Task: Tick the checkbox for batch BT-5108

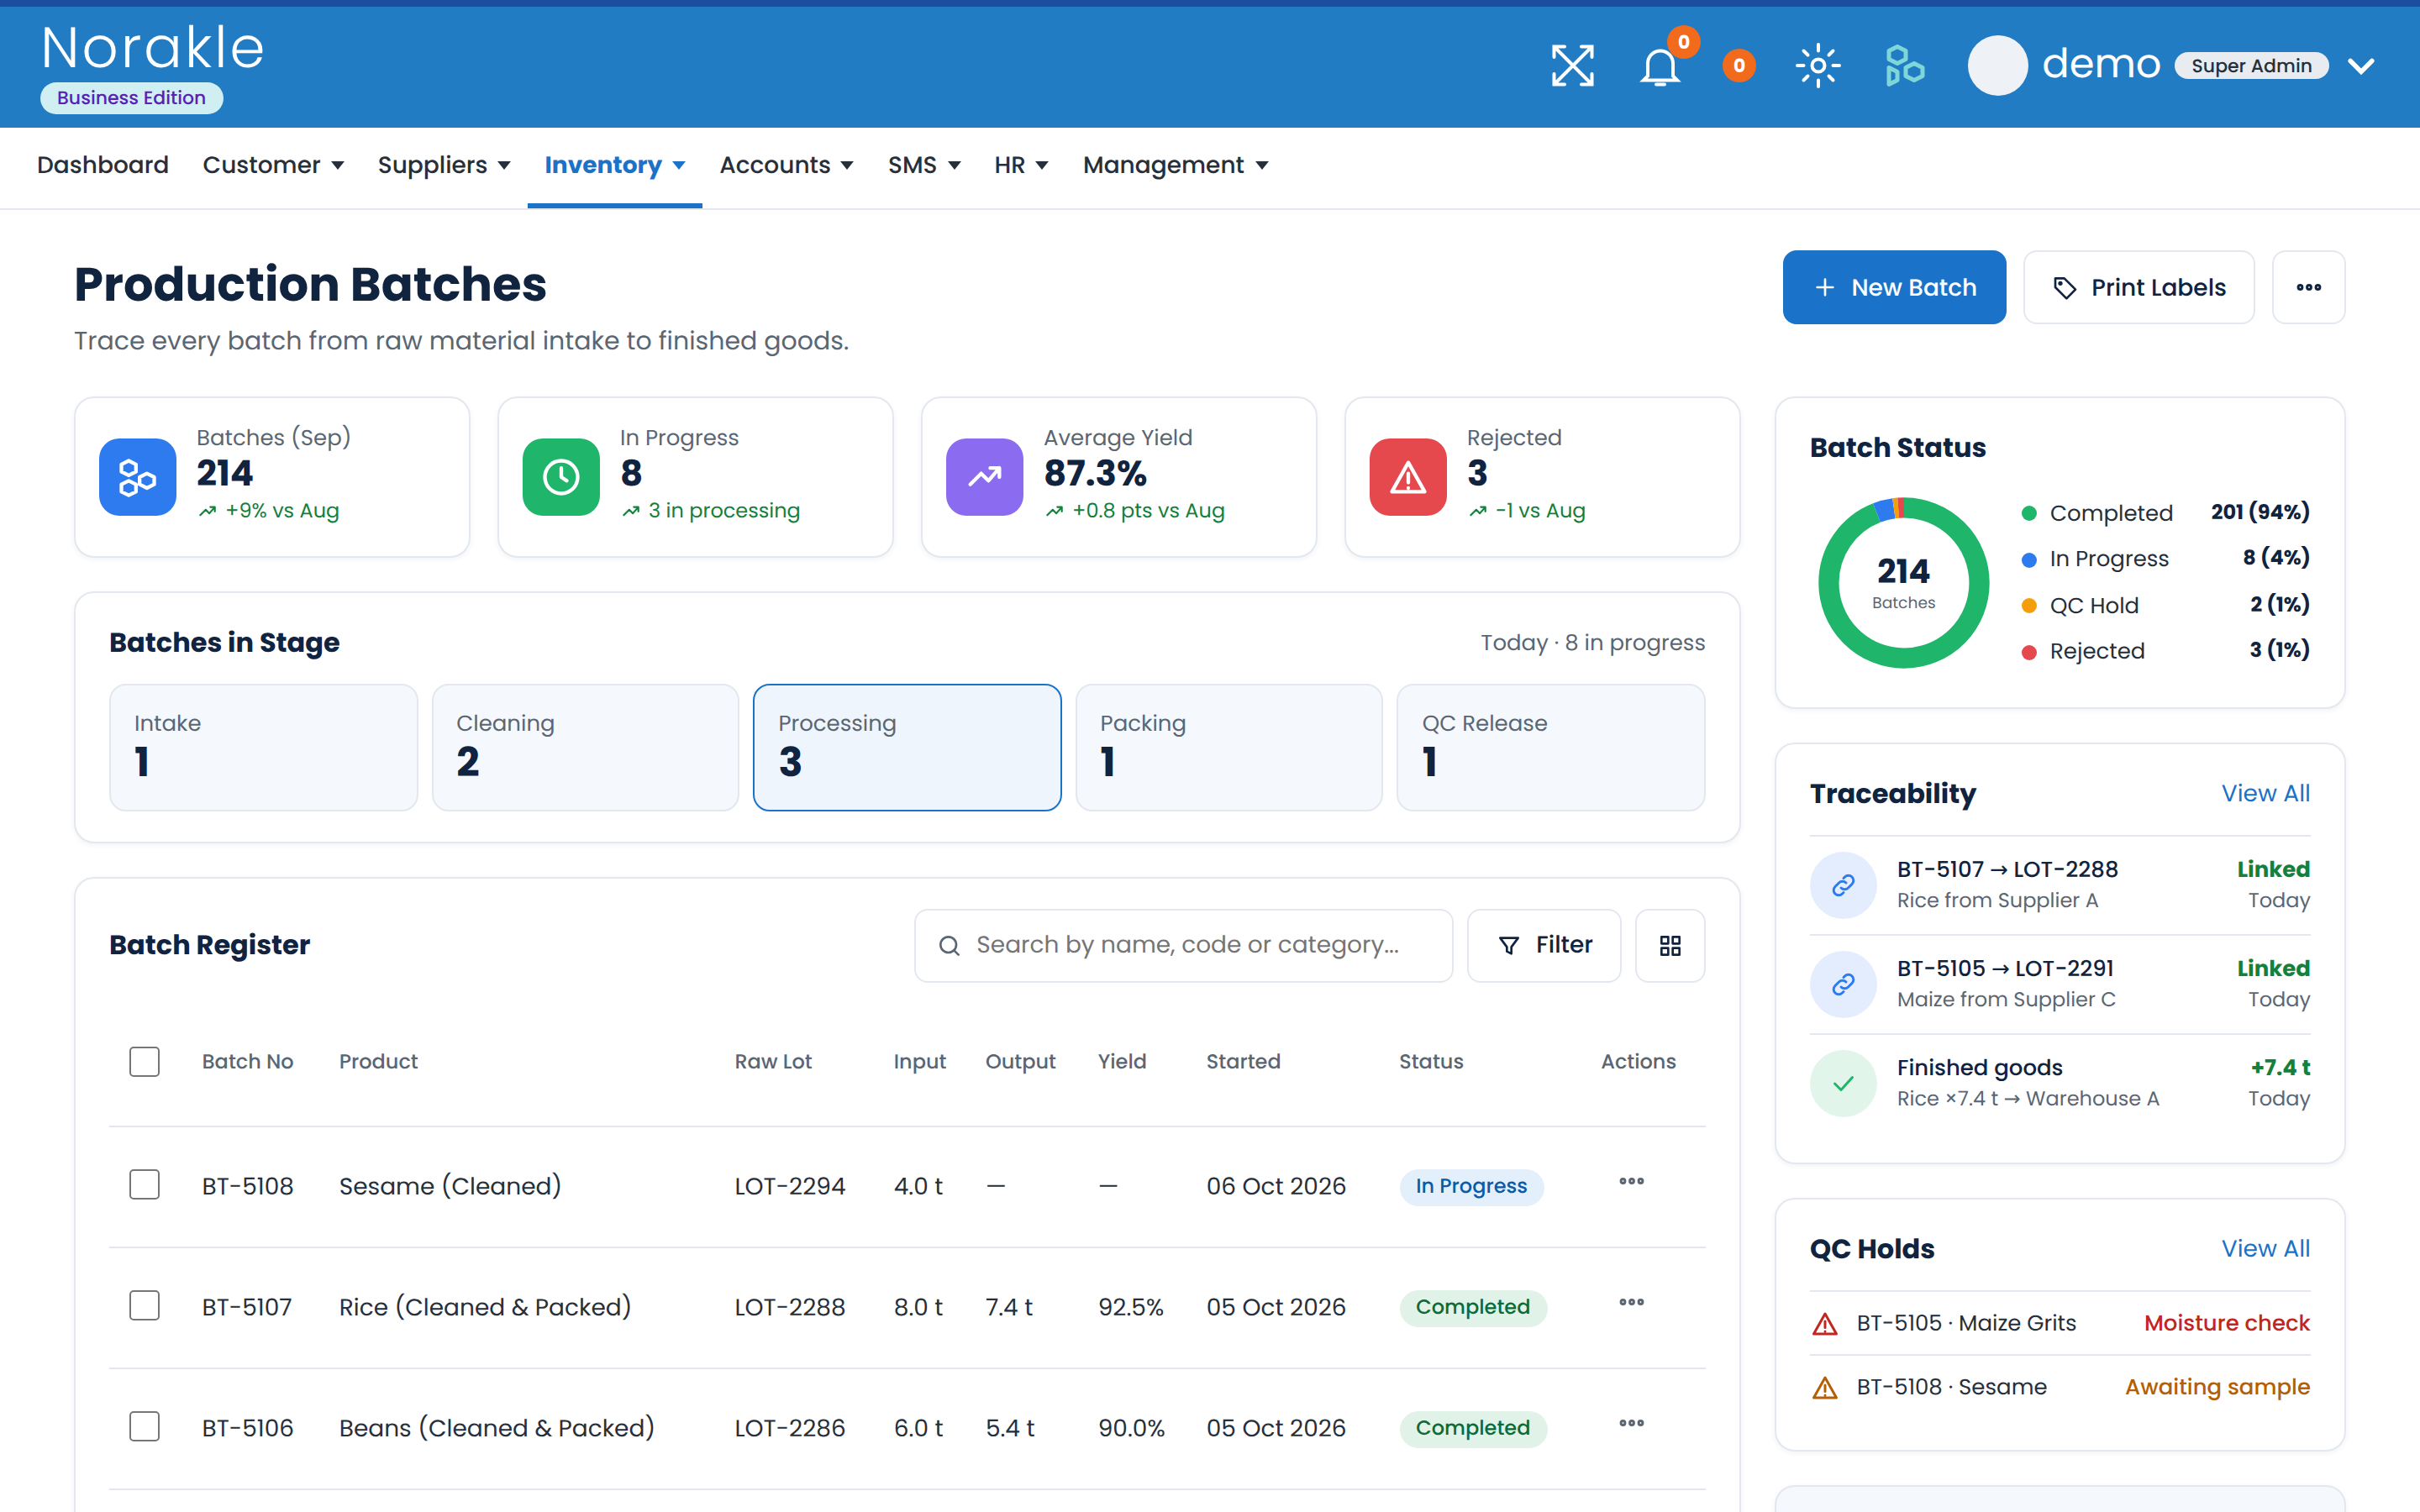Action: [144, 1185]
